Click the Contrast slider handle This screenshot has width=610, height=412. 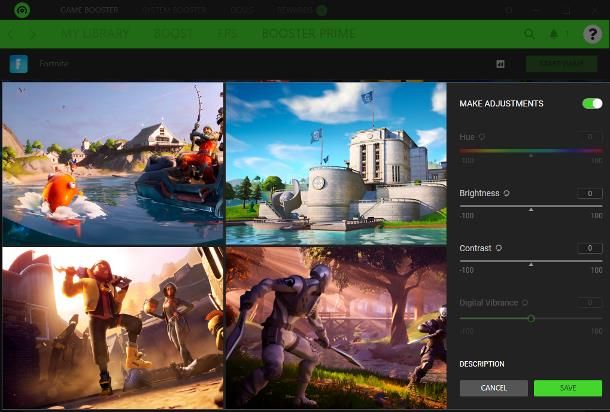pyautogui.click(x=531, y=265)
